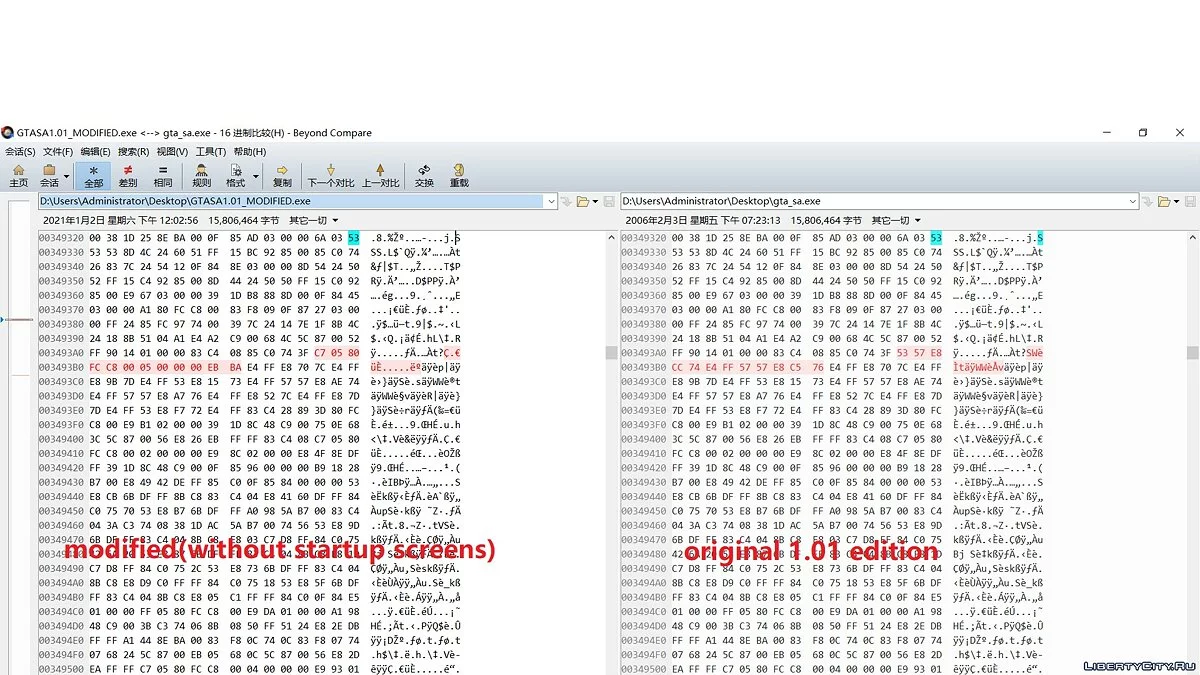Click the right pane browse folder icon
The height and width of the screenshot is (675, 1200).
pos(1163,201)
